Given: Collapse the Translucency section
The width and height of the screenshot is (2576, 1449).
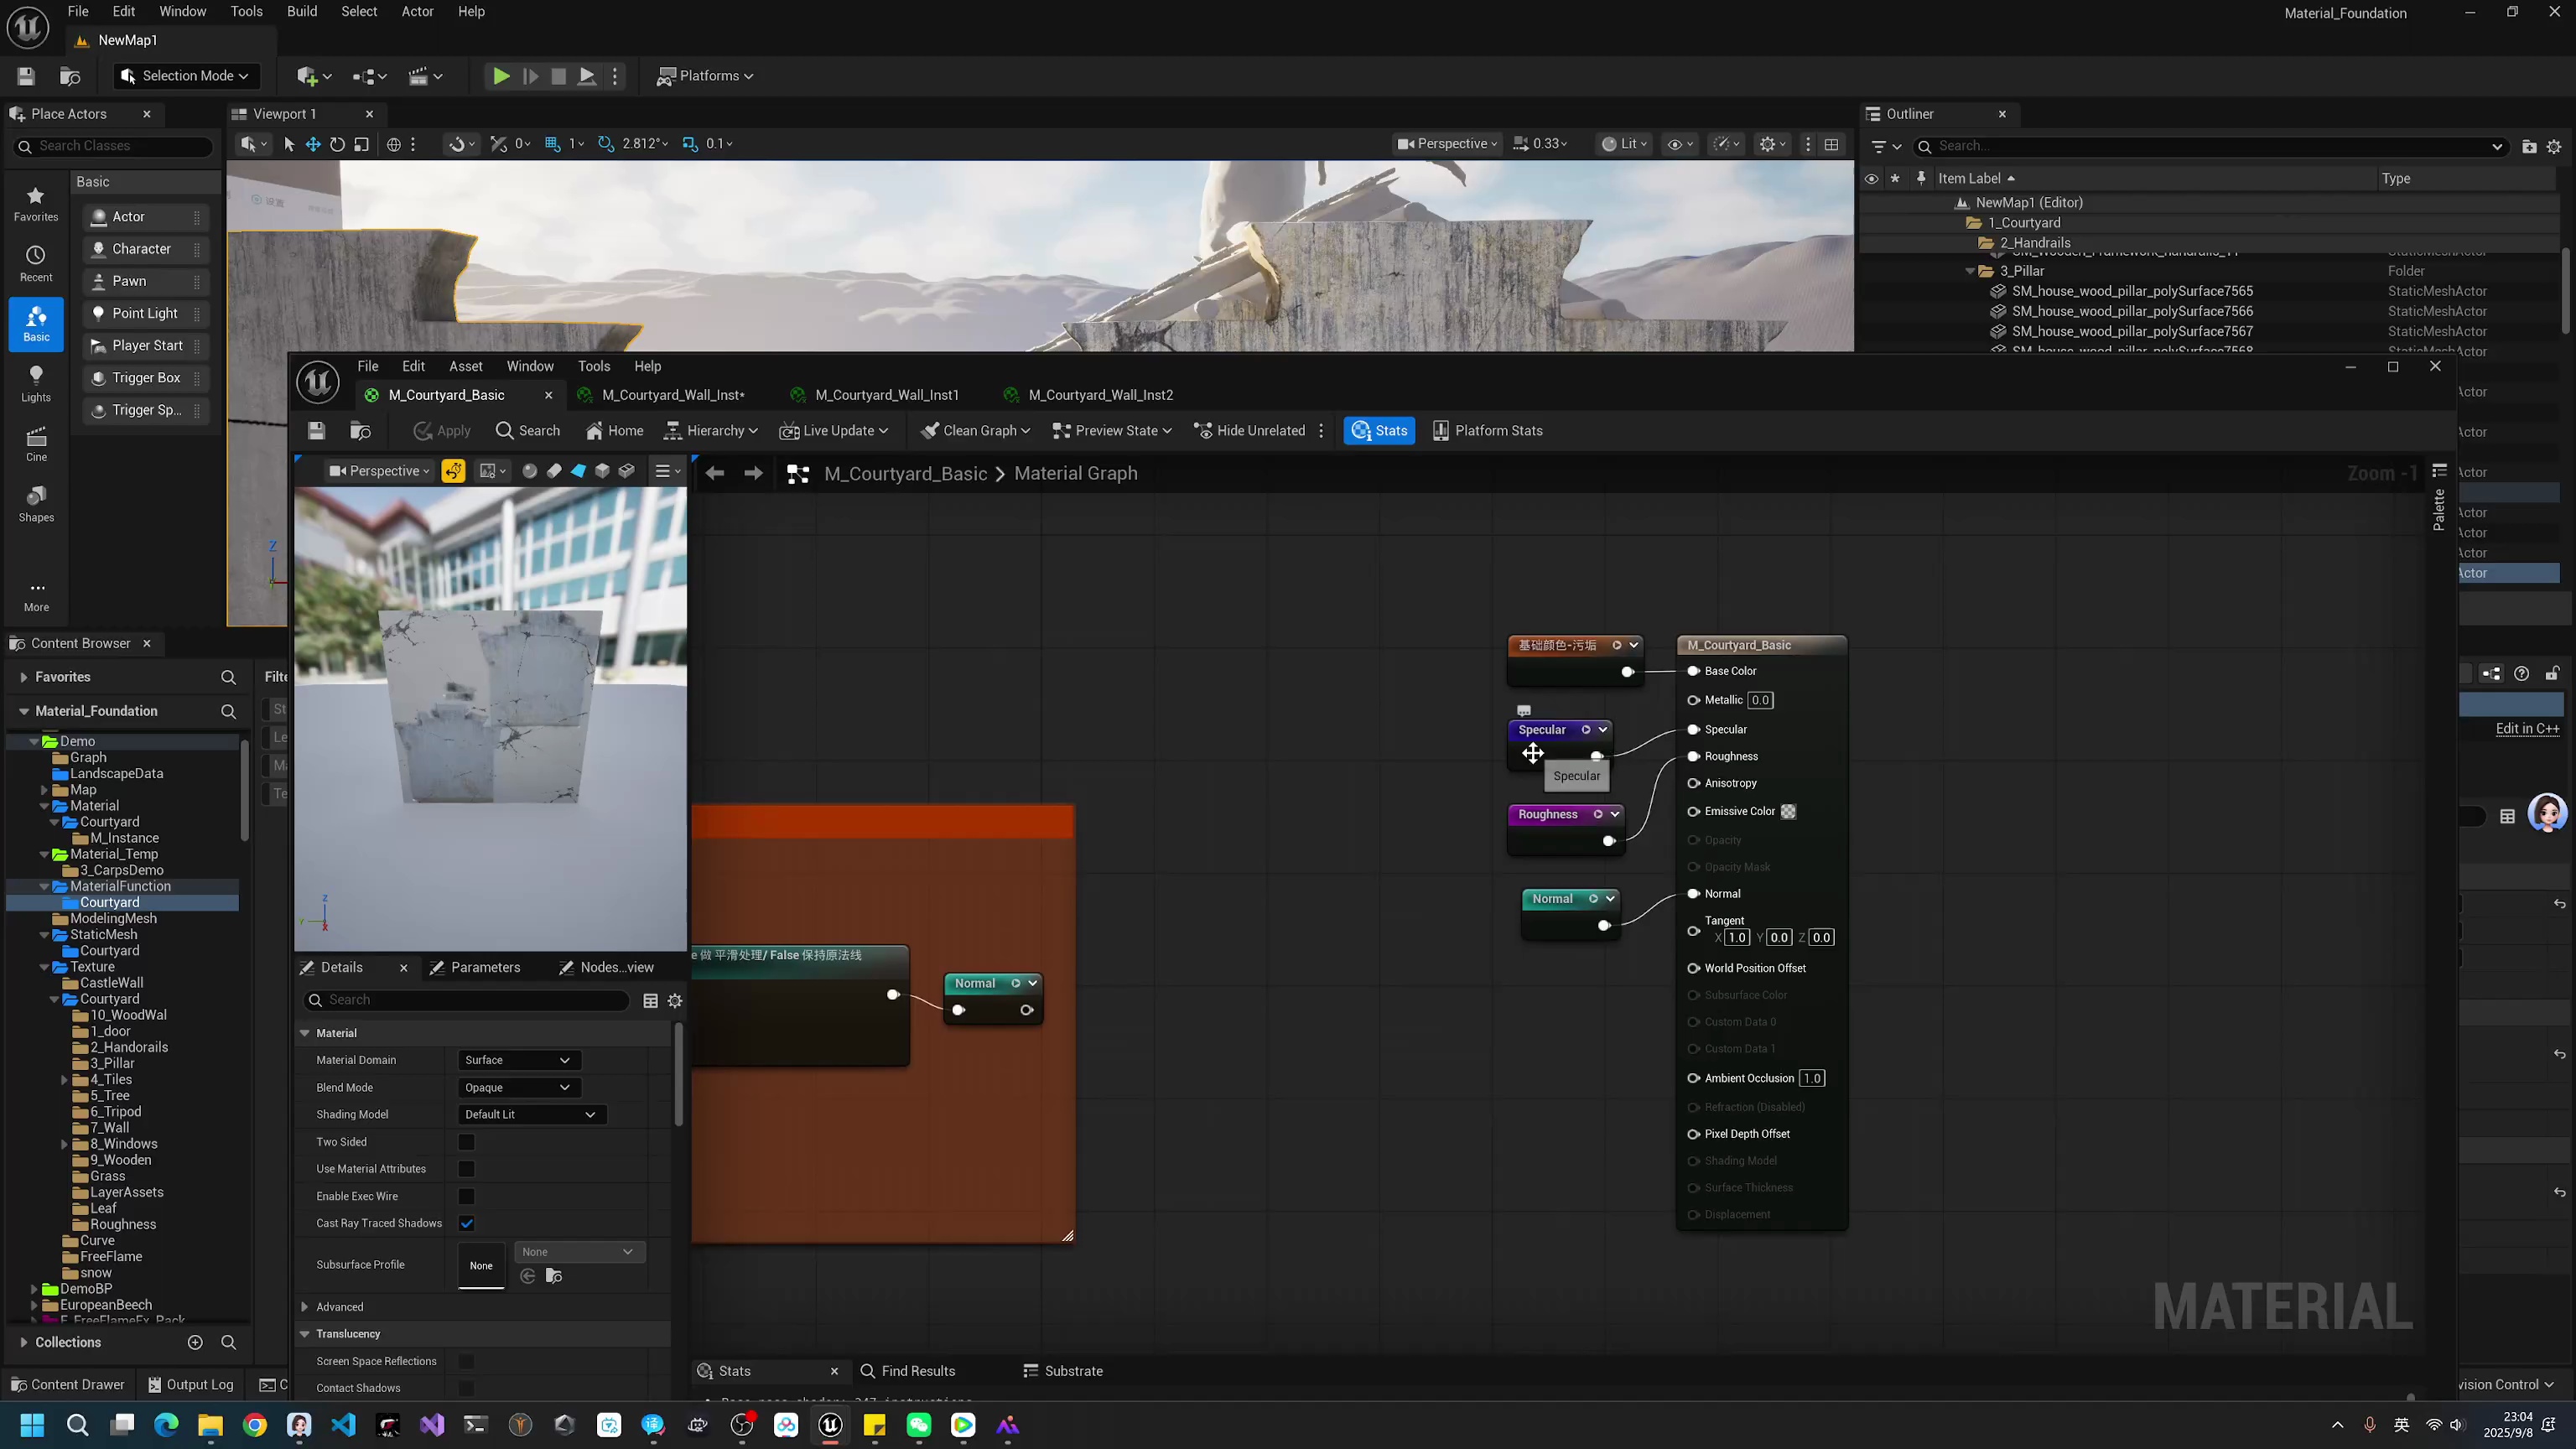Looking at the screenshot, I should pyautogui.click(x=305, y=1334).
